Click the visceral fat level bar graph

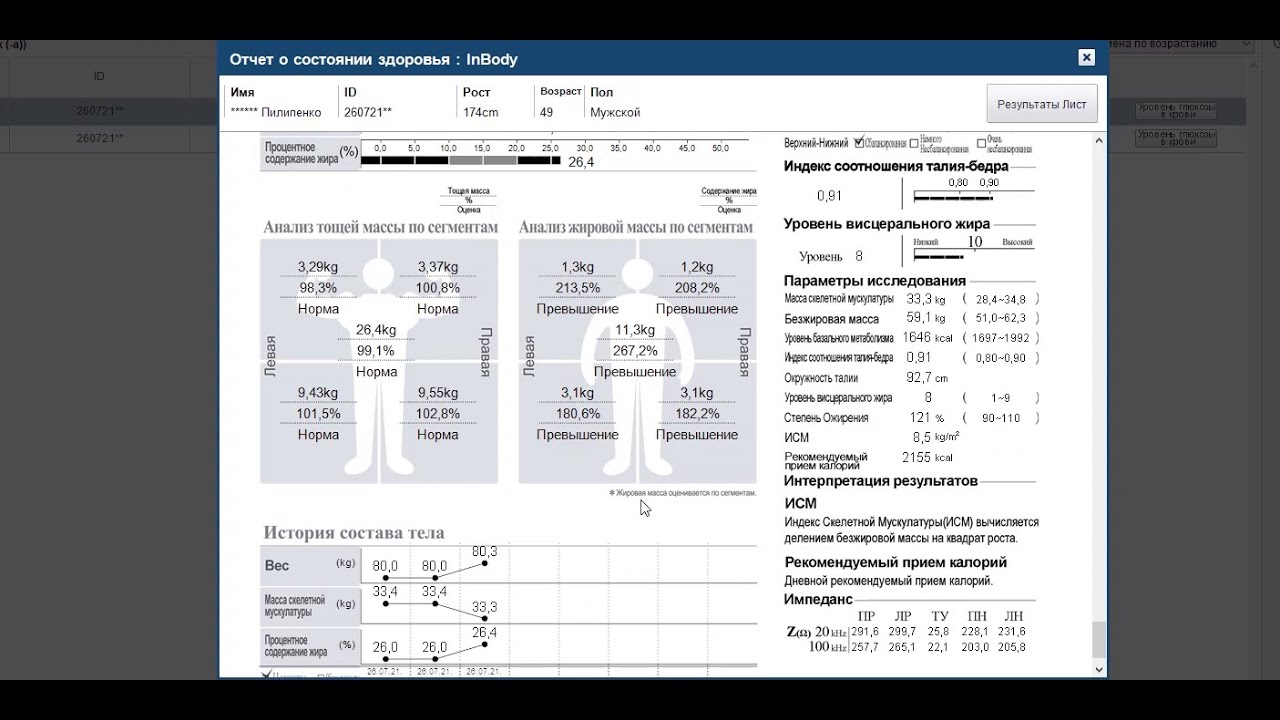(x=938, y=257)
